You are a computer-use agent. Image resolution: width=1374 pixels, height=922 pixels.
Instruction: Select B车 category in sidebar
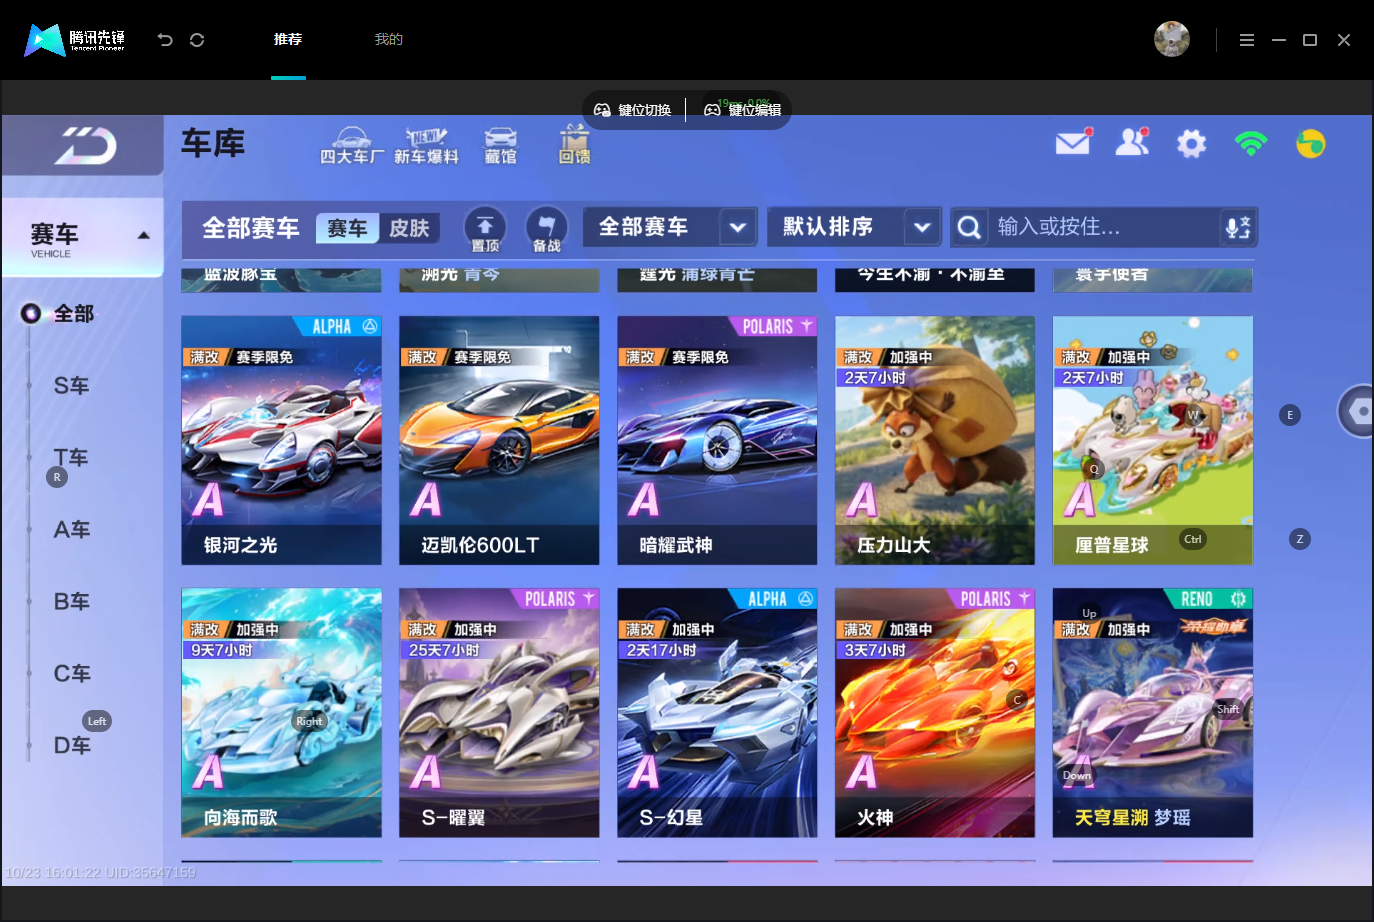[71, 602]
